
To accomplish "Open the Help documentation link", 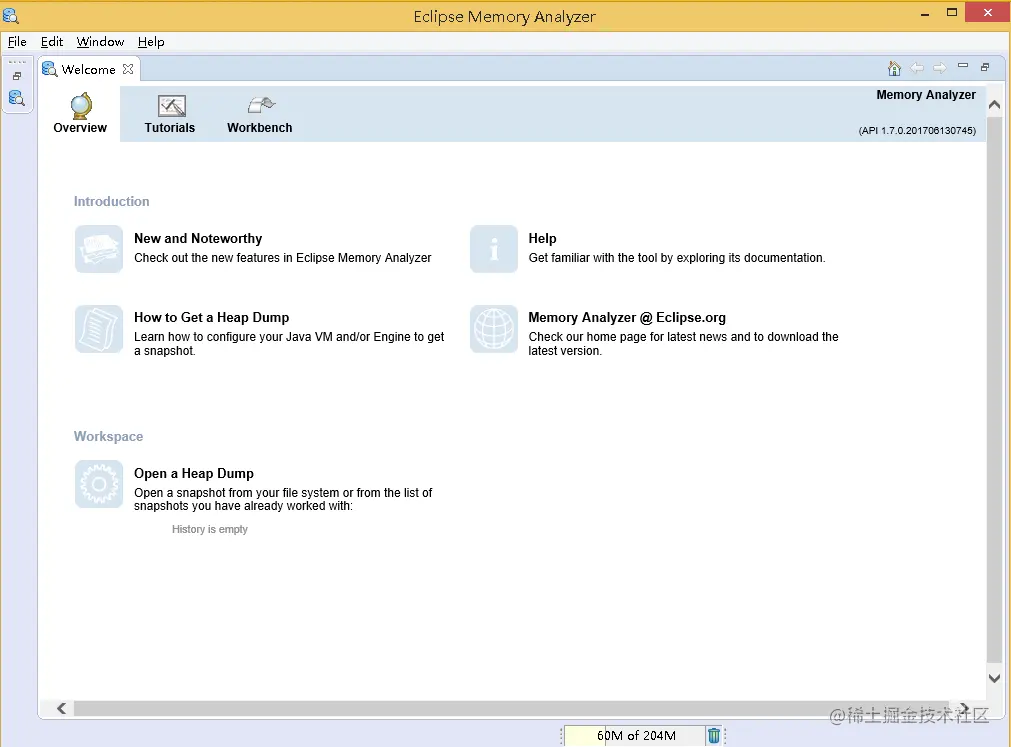I will 542,238.
